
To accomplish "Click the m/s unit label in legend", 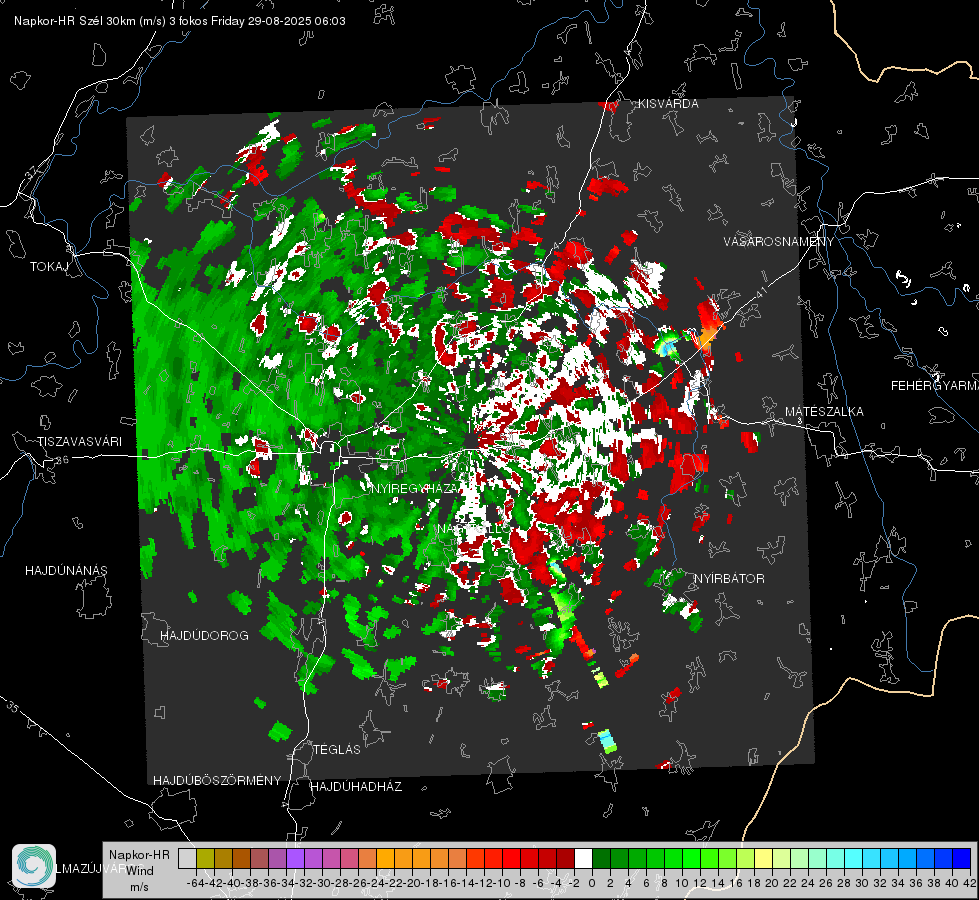I will click(139, 887).
